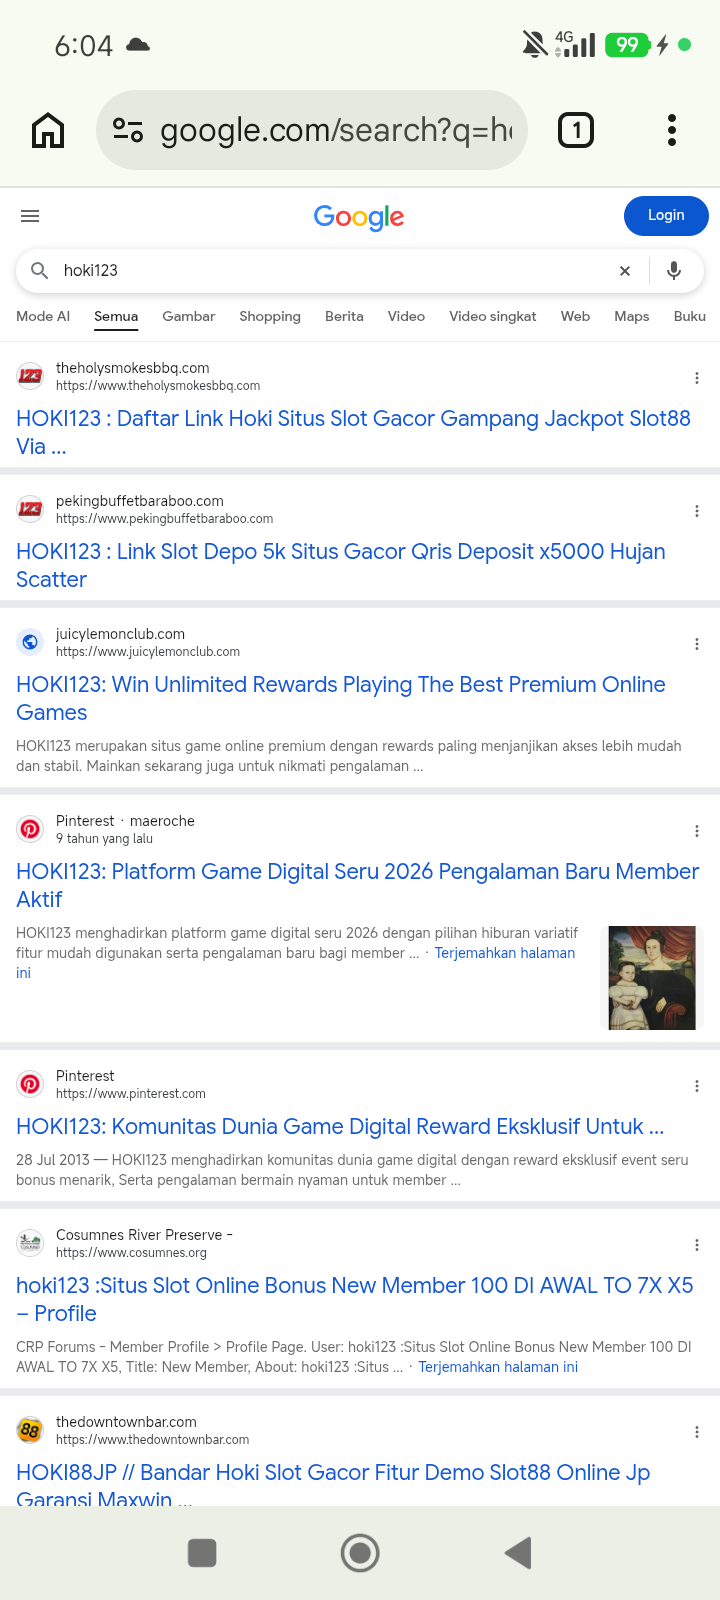Start voice search with microphone

674,270
